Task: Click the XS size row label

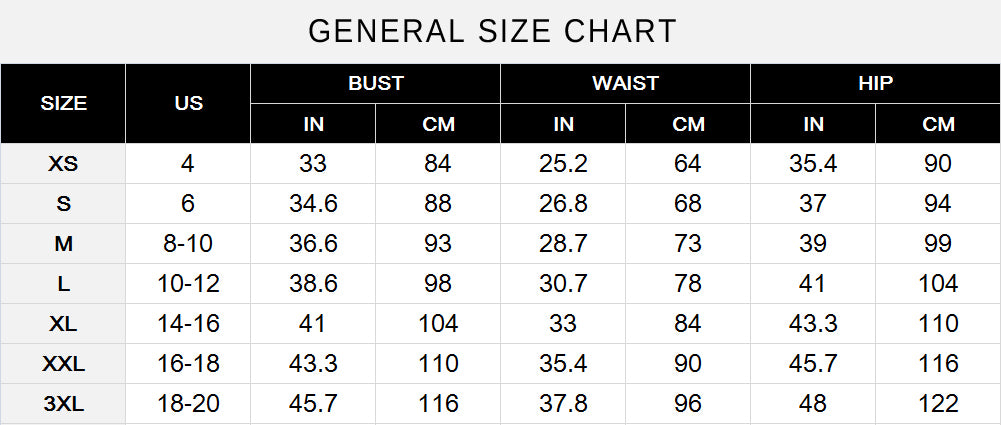Action: click(63, 164)
